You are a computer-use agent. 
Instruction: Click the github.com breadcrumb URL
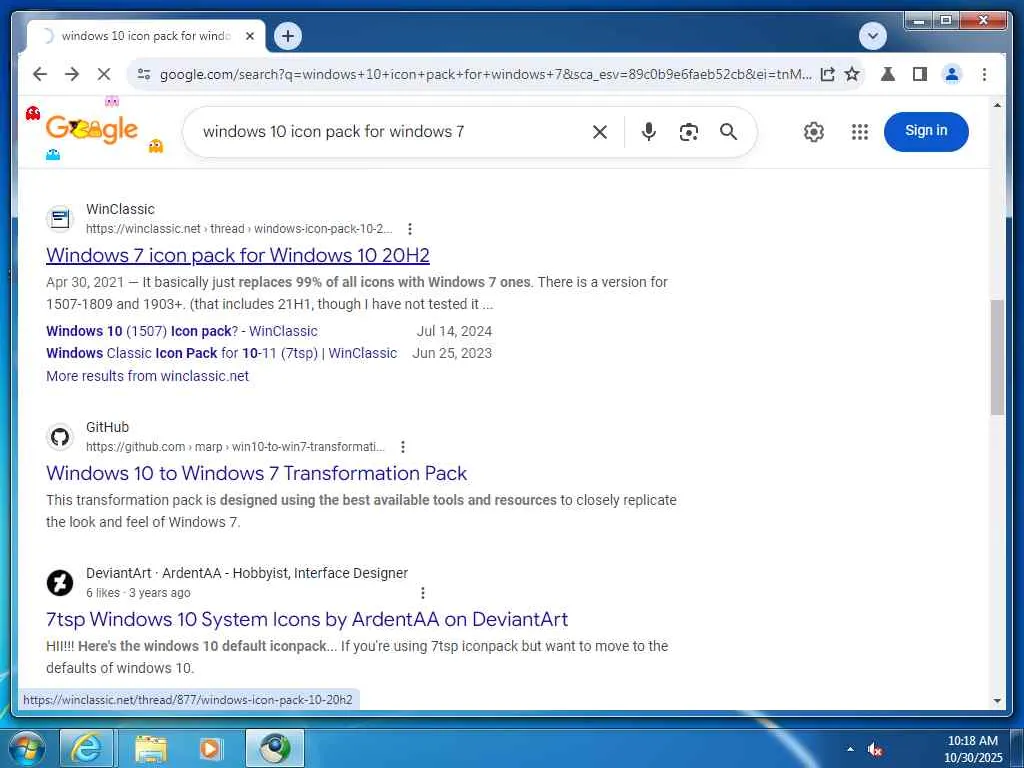point(235,447)
